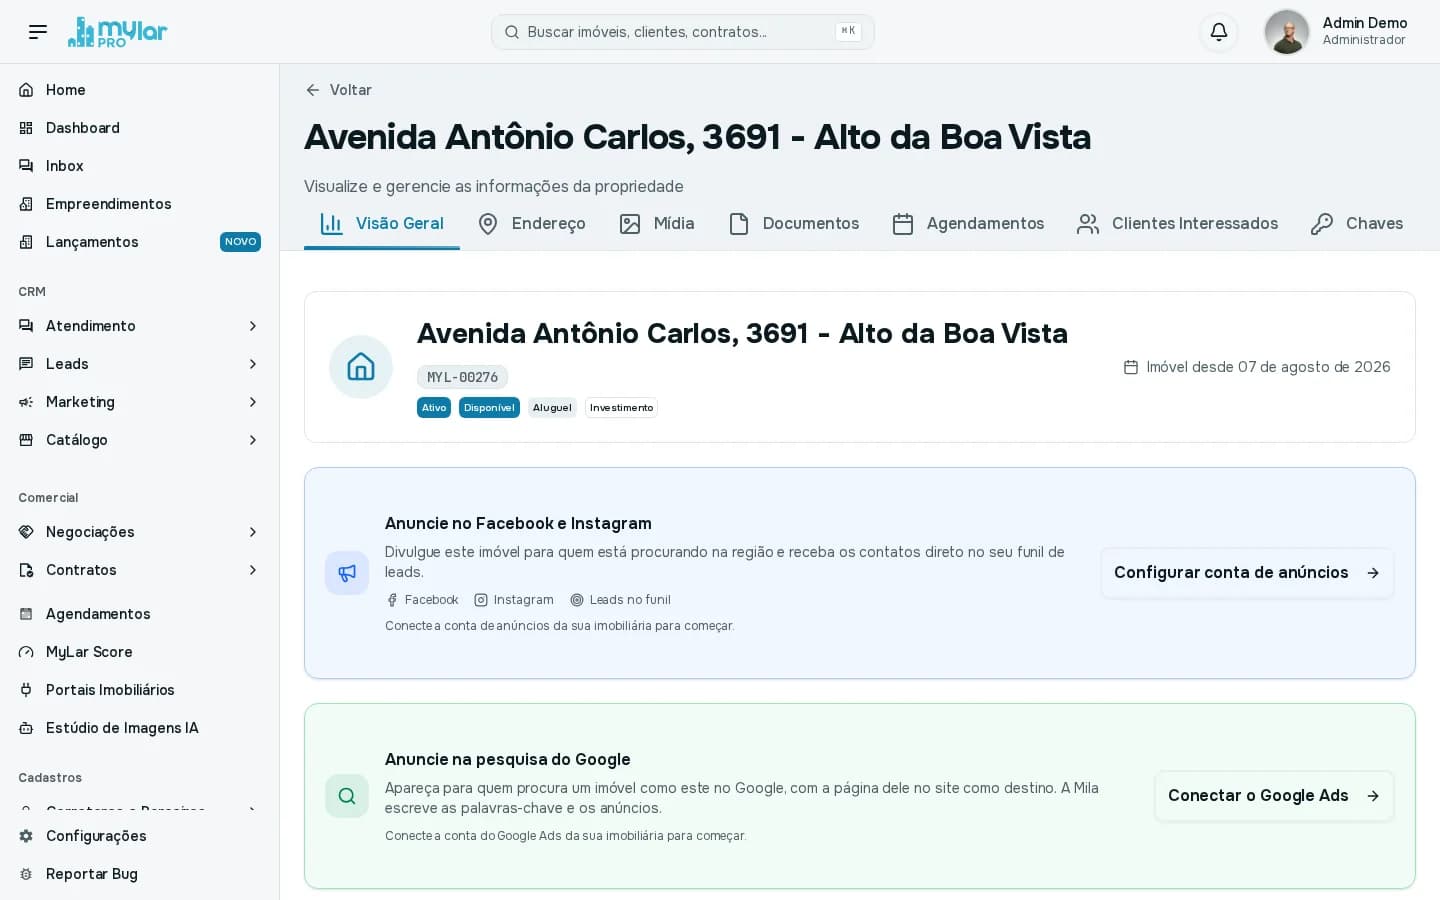This screenshot has height=900, width=1440.
Task: Click the MYL-00276 property code
Action: 462,377
